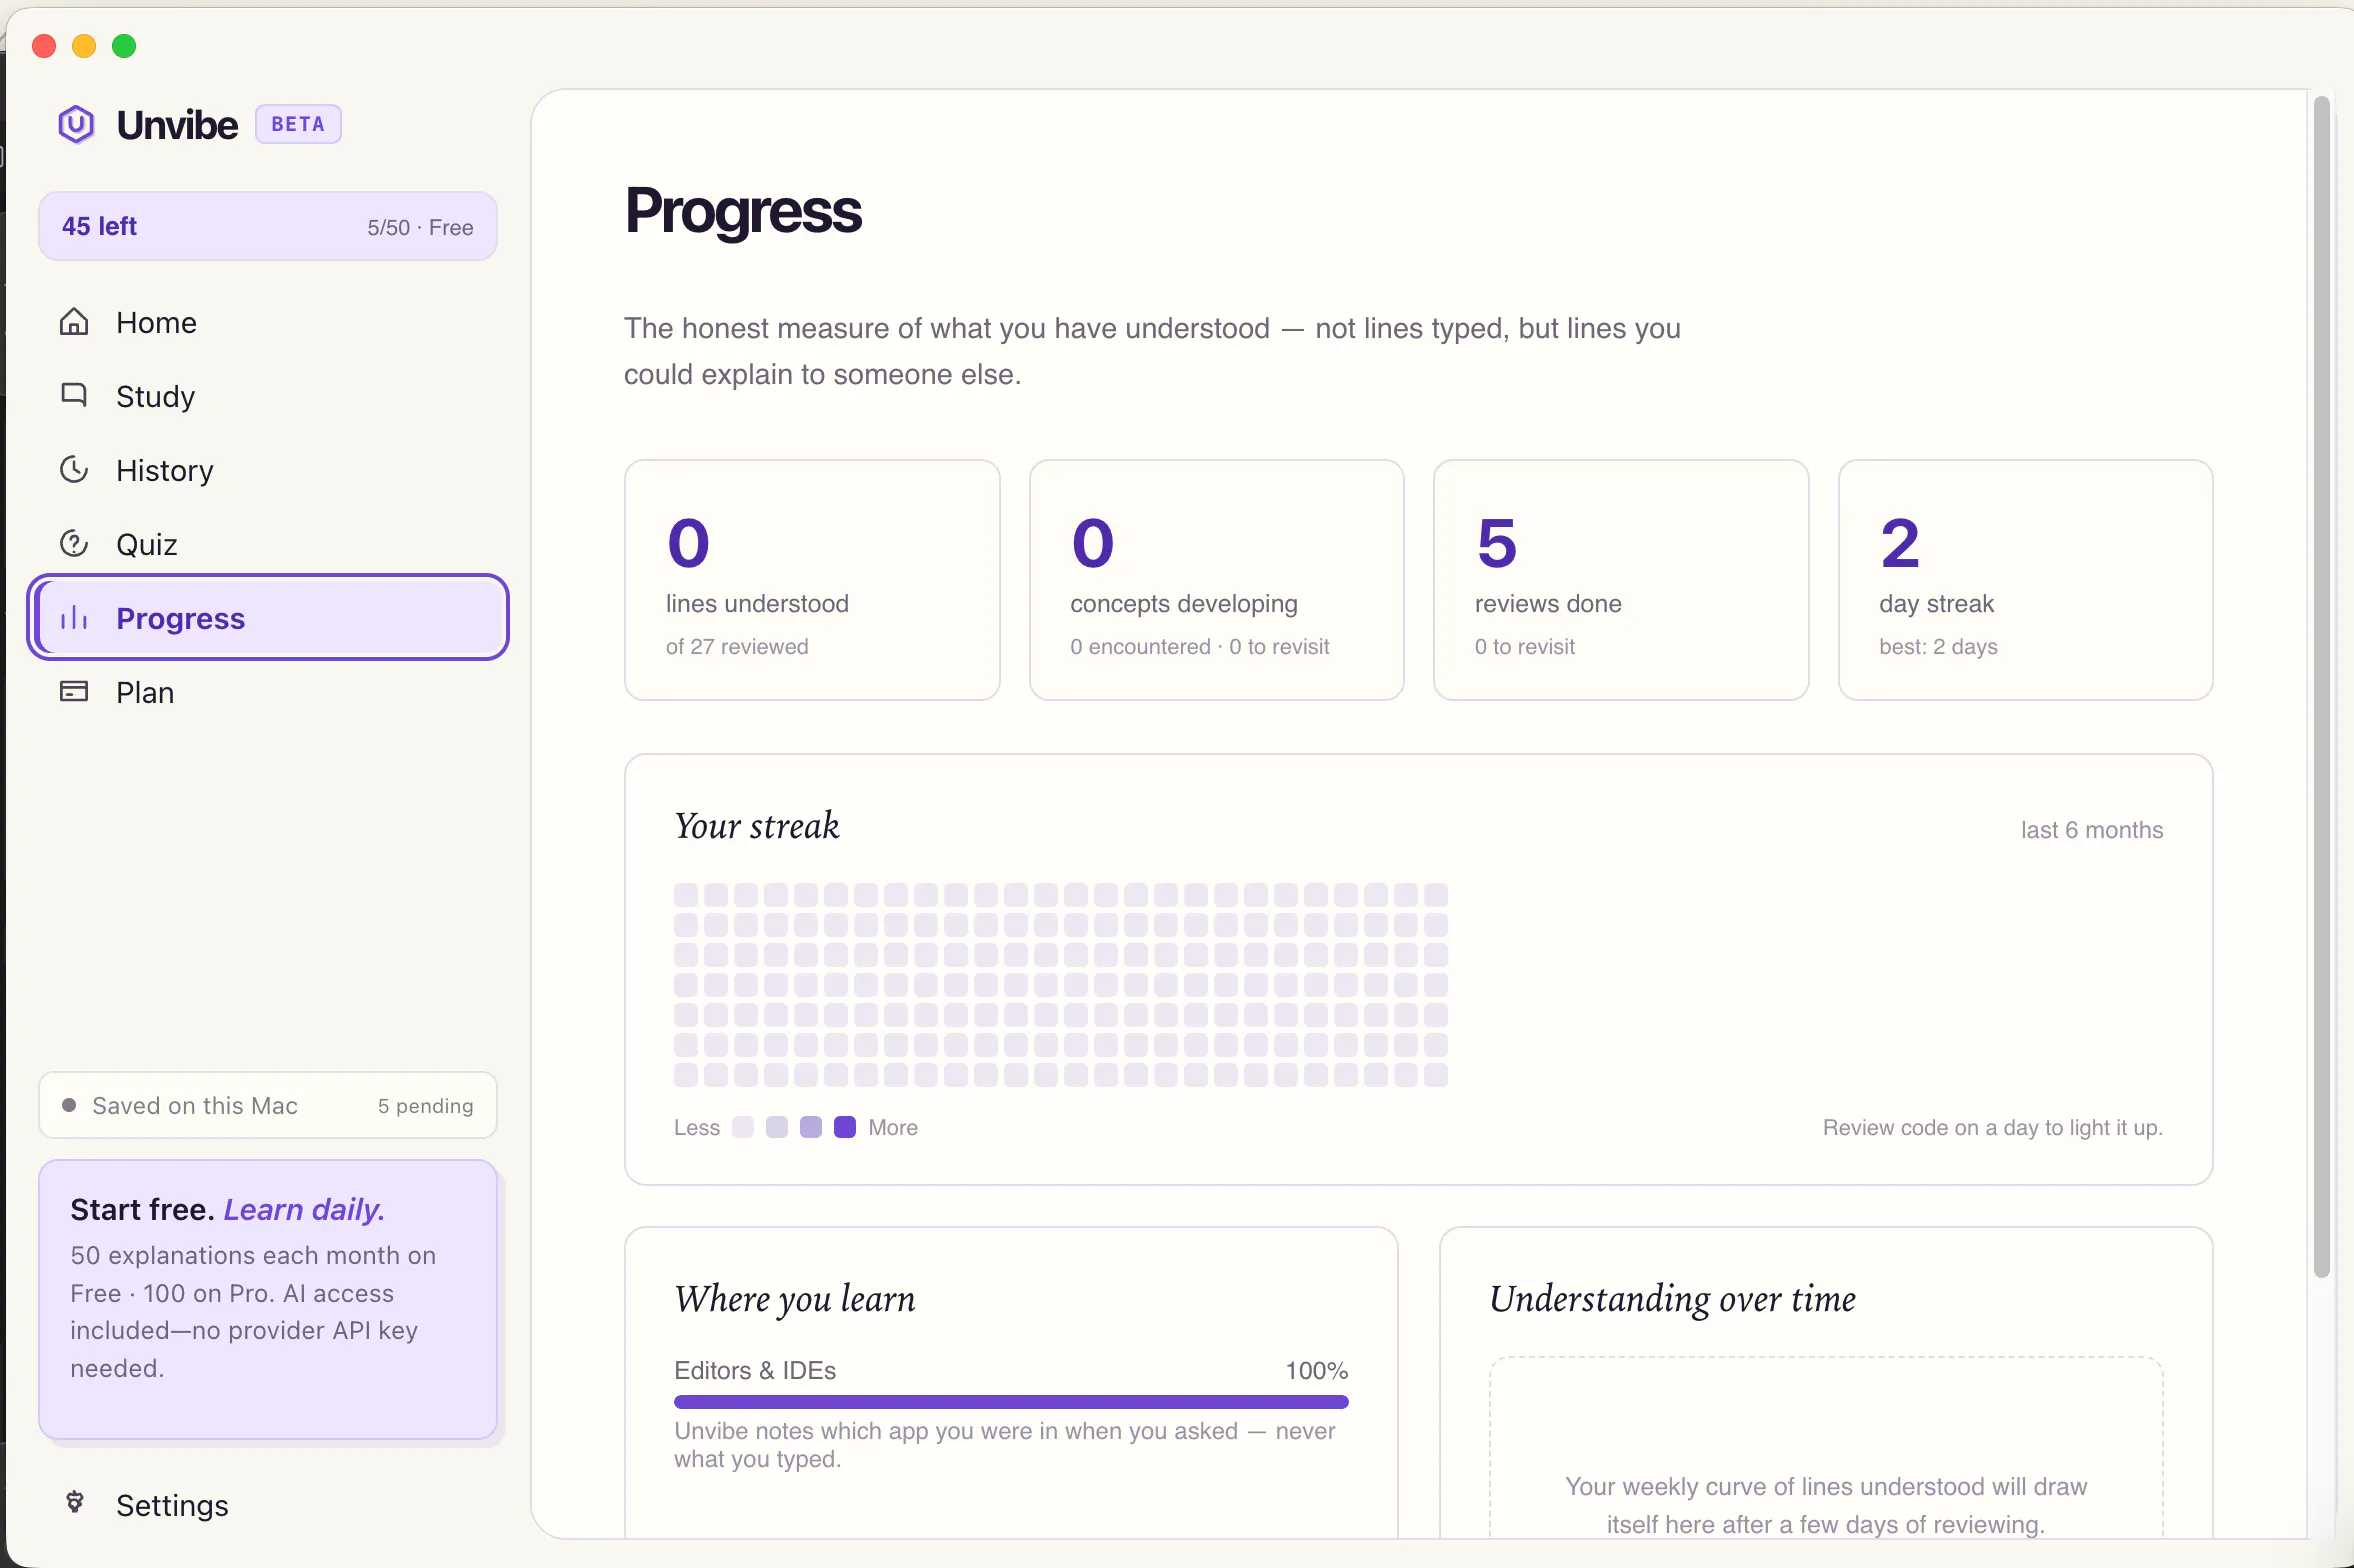
Task: Open the Start free Learn daily promo card
Action: point(268,1299)
